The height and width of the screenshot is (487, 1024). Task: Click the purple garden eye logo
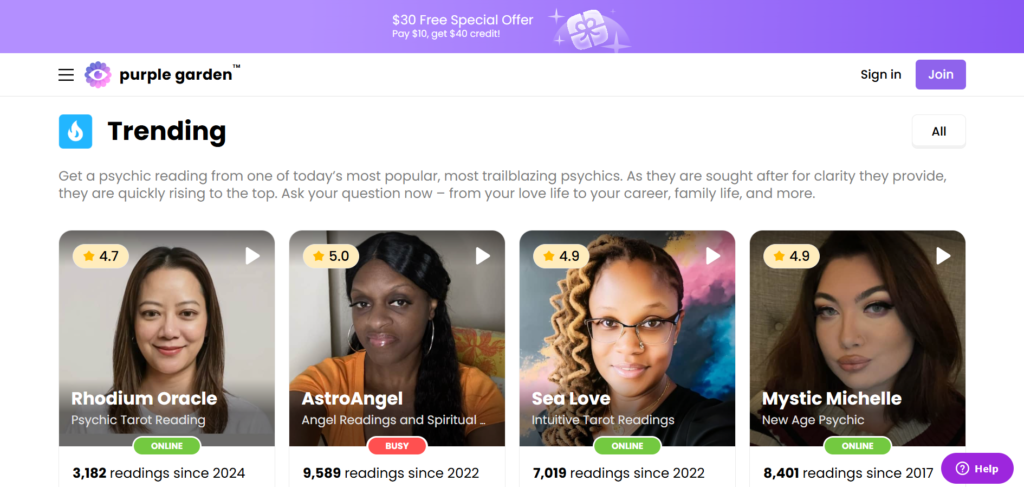(x=98, y=75)
